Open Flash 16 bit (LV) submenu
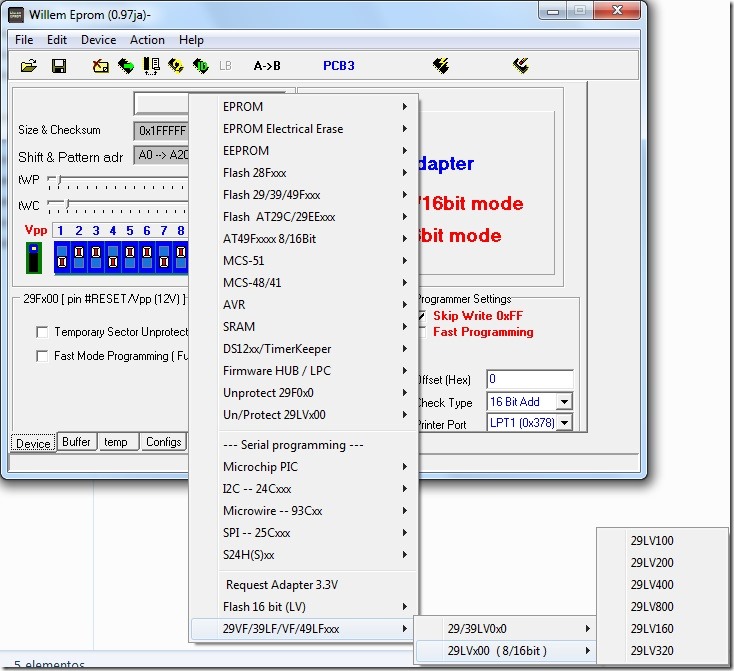Viewport: 734px width, 671px height. coord(304,607)
